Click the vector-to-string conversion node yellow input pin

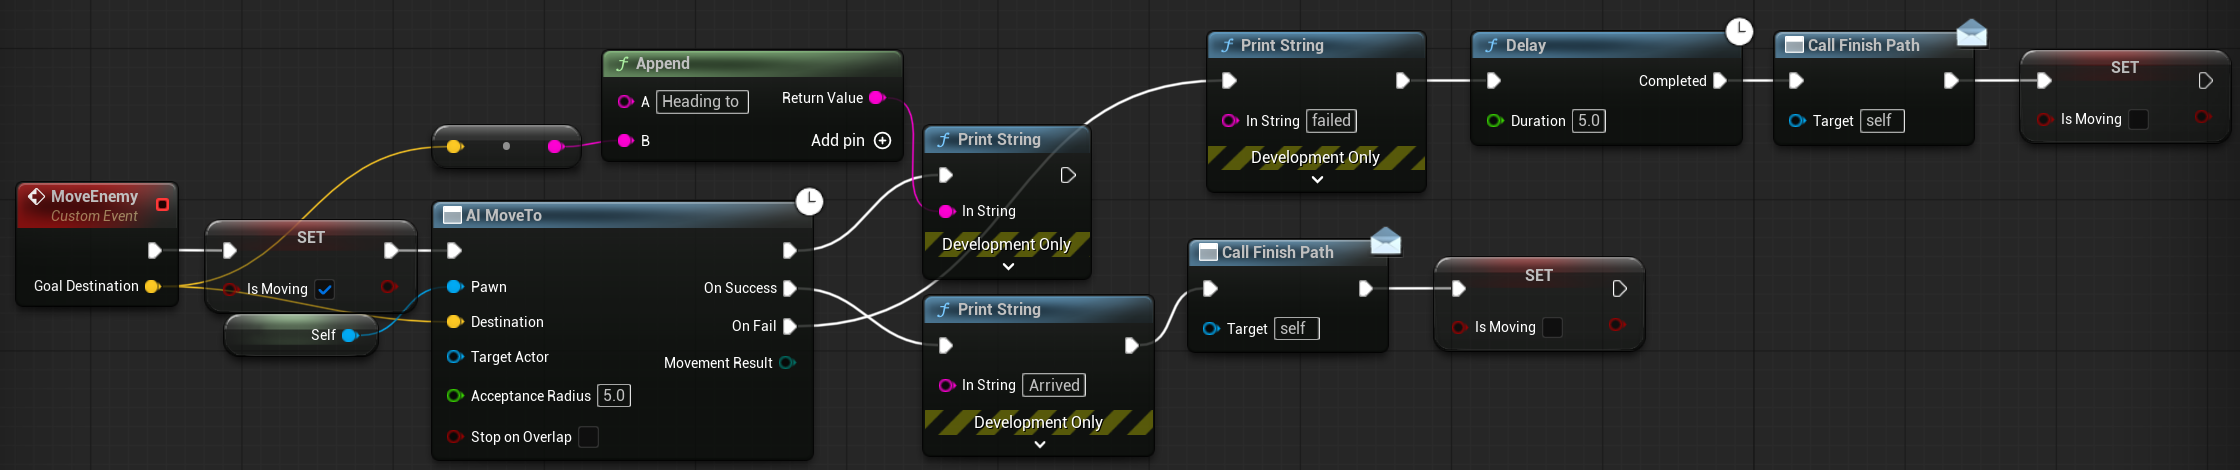click(x=455, y=146)
